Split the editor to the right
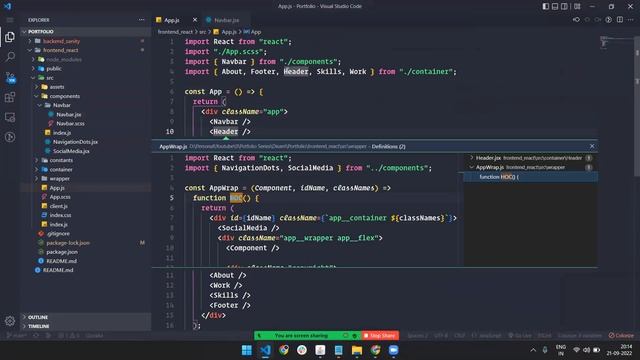Image resolution: width=640 pixels, height=360 pixels. pyautogui.click(x=620, y=20)
